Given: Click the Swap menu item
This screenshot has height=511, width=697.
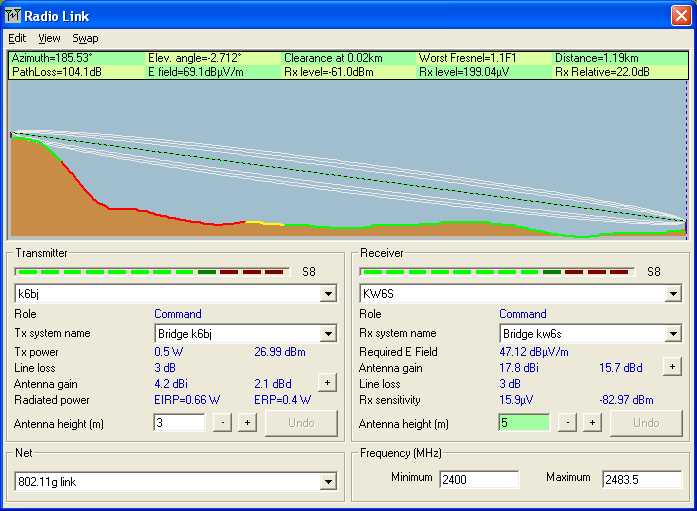Looking at the screenshot, I should (85, 38).
